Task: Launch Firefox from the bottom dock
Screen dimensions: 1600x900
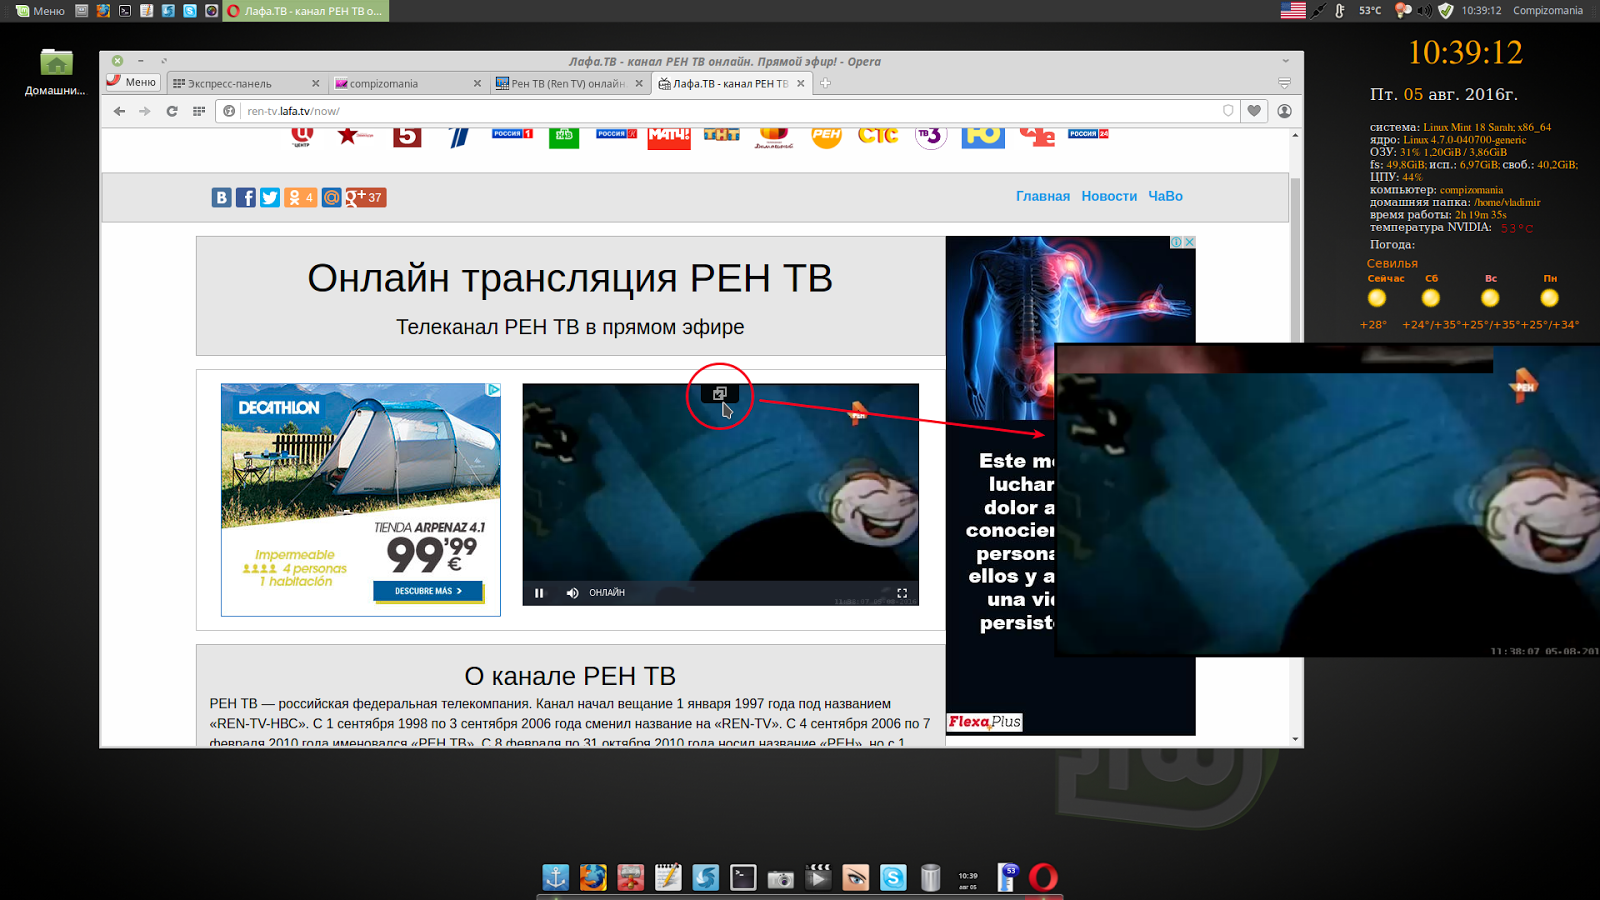Action: click(x=593, y=877)
